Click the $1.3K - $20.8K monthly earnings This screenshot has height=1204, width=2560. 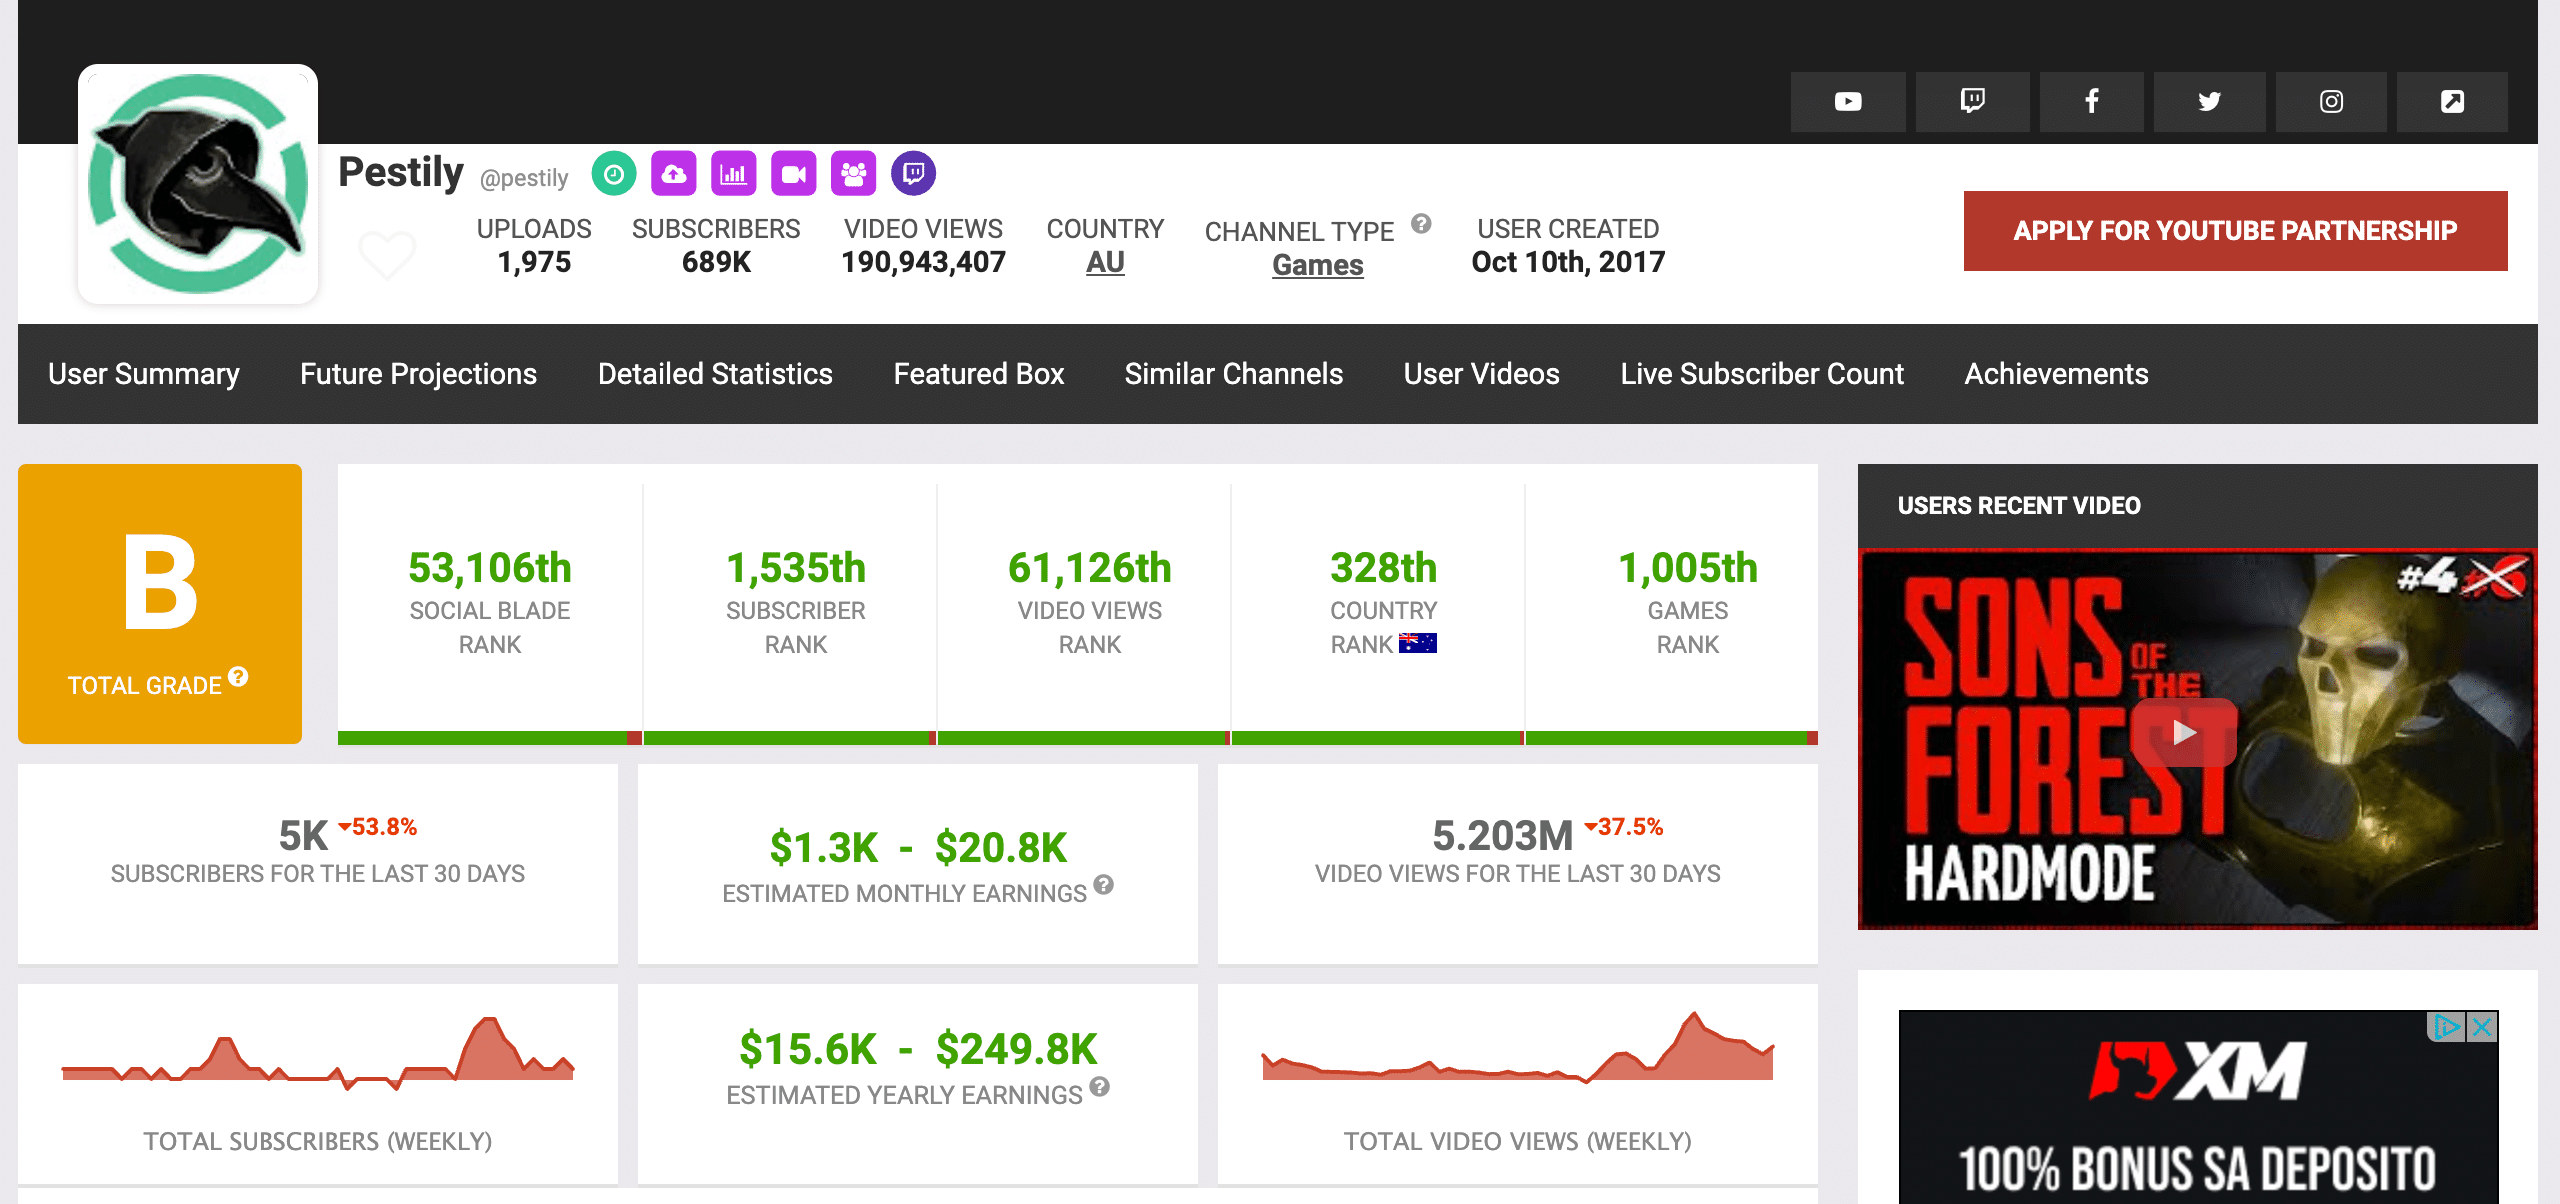click(x=918, y=848)
